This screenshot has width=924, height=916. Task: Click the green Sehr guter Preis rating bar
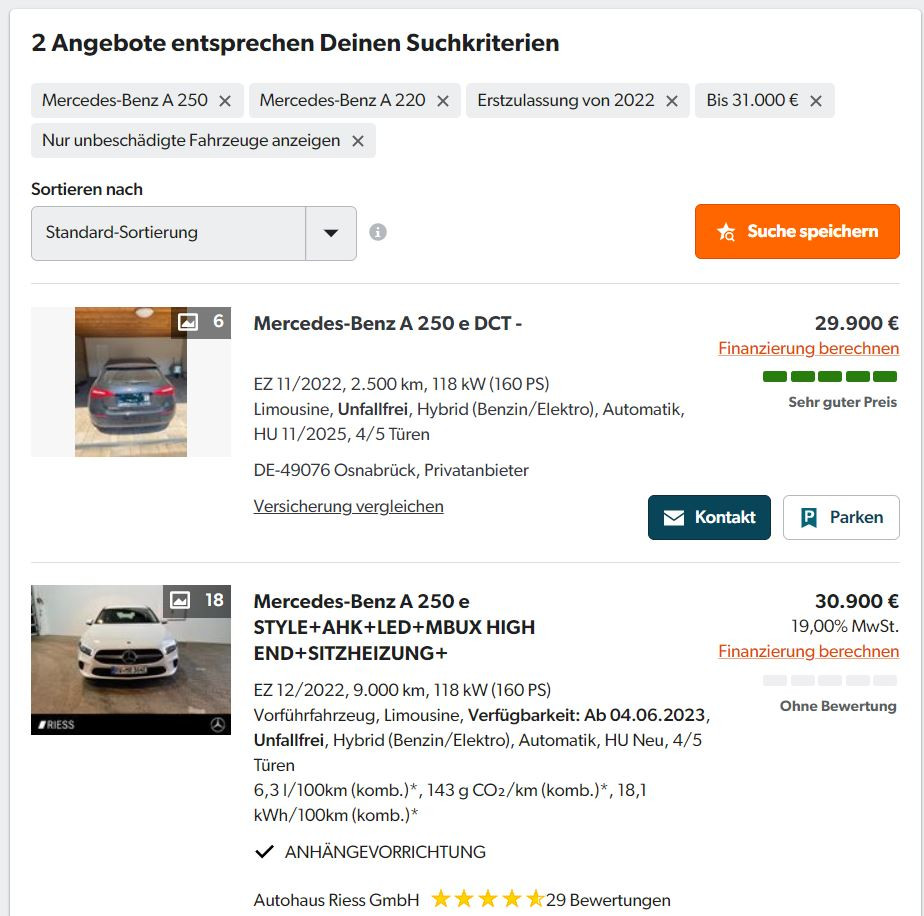[x=829, y=376]
